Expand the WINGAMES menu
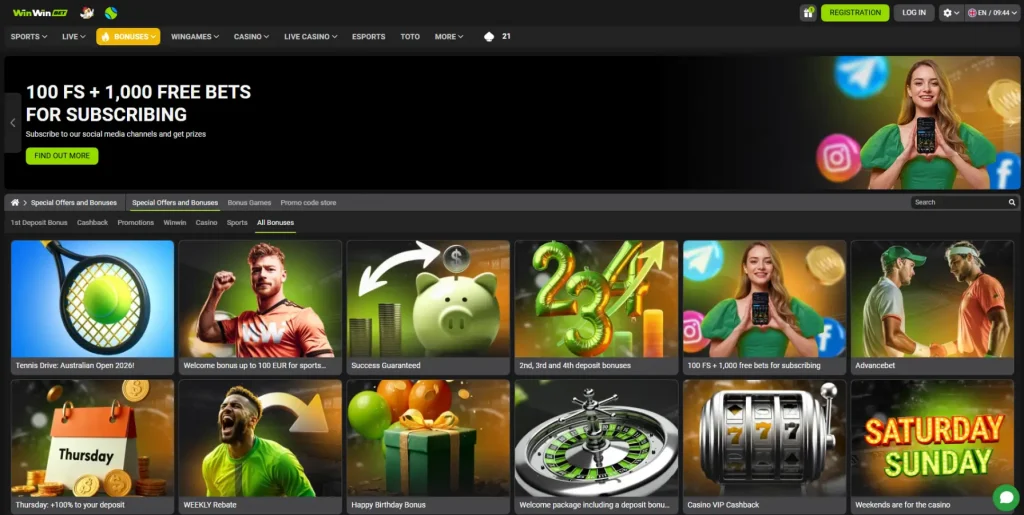This screenshot has height=515, width=1024. 195,37
